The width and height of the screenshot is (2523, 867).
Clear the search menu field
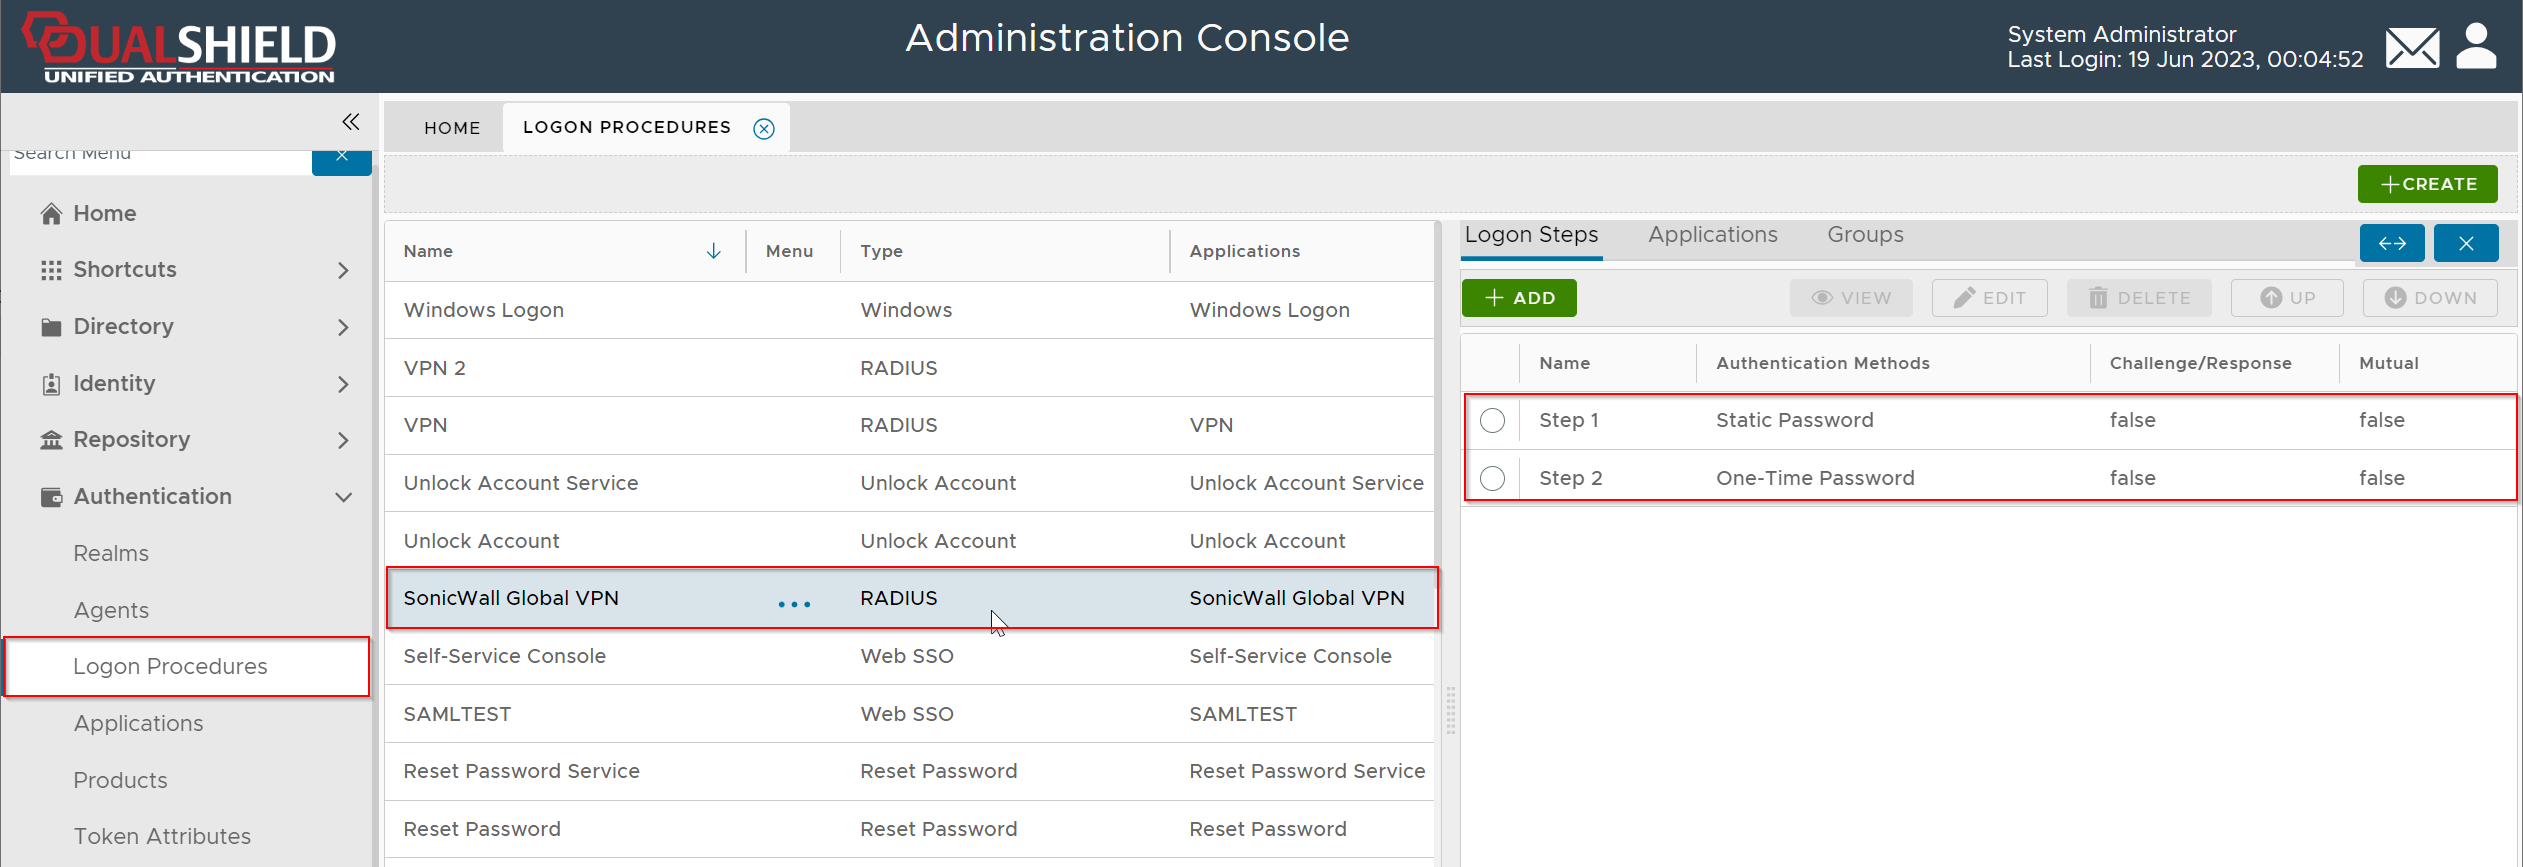(x=341, y=158)
